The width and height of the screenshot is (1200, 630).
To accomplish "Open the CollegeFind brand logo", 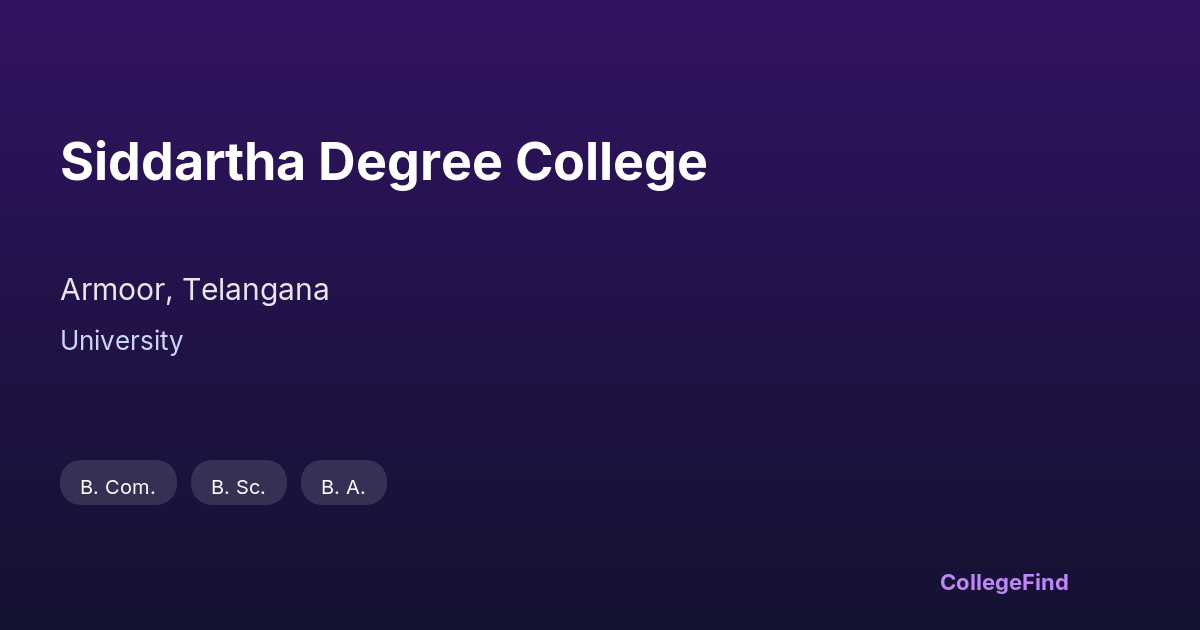I will 1003,582.
